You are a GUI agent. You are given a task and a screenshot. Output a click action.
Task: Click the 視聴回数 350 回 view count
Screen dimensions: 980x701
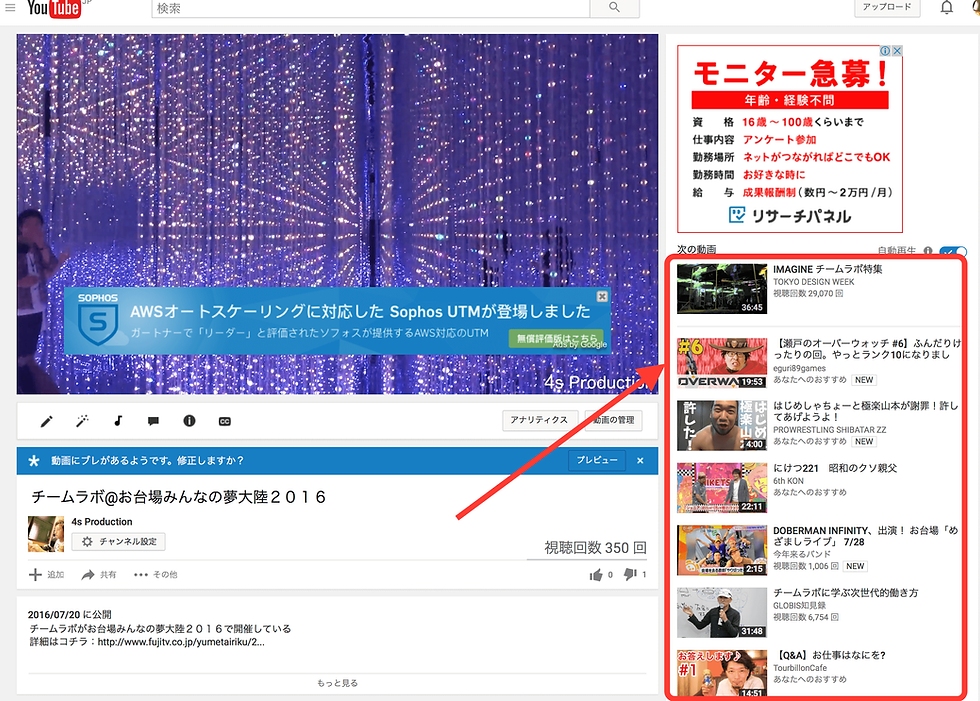coord(595,548)
